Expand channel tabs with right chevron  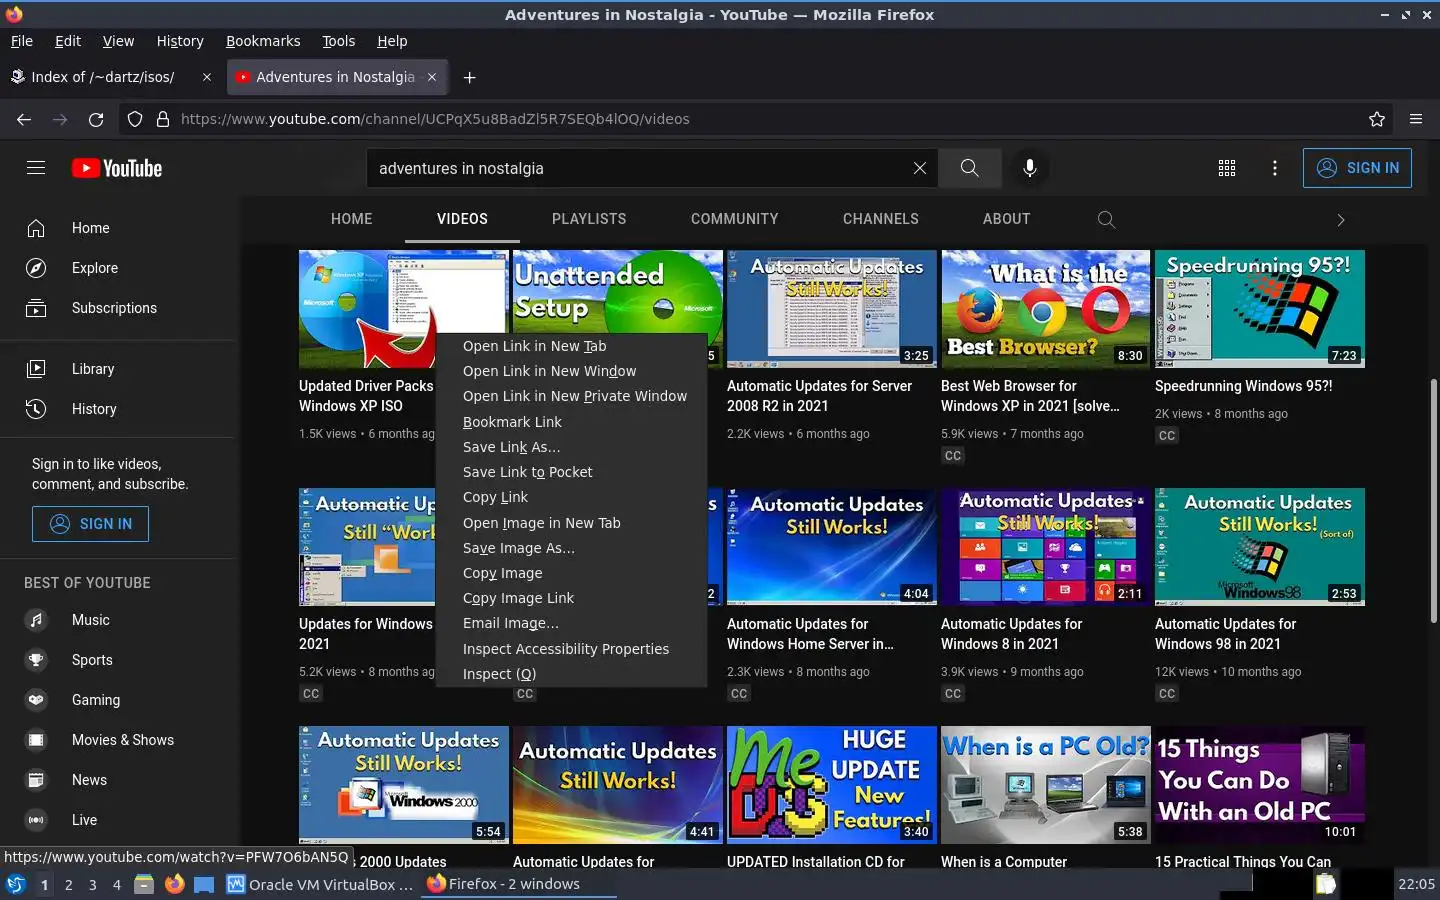(1341, 219)
